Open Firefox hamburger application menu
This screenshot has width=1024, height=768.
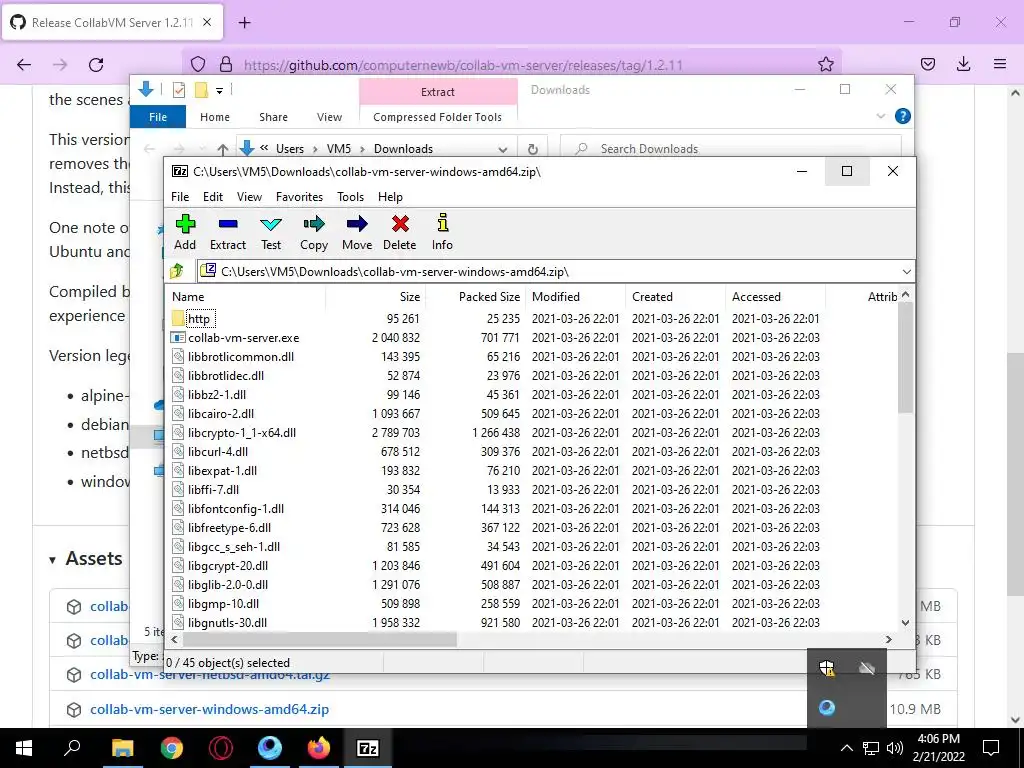[999, 64]
